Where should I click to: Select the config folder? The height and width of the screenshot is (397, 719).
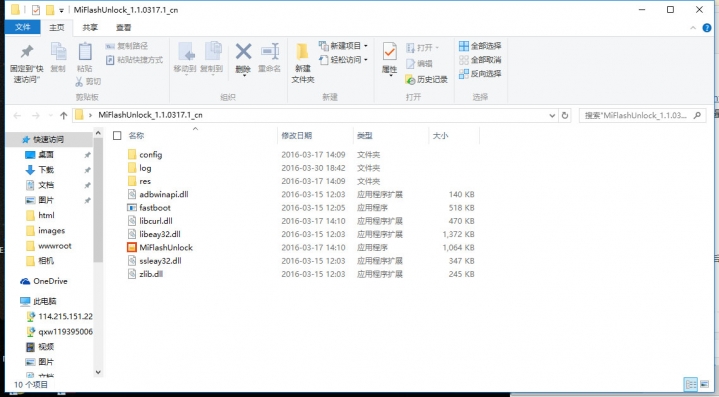point(145,154)
